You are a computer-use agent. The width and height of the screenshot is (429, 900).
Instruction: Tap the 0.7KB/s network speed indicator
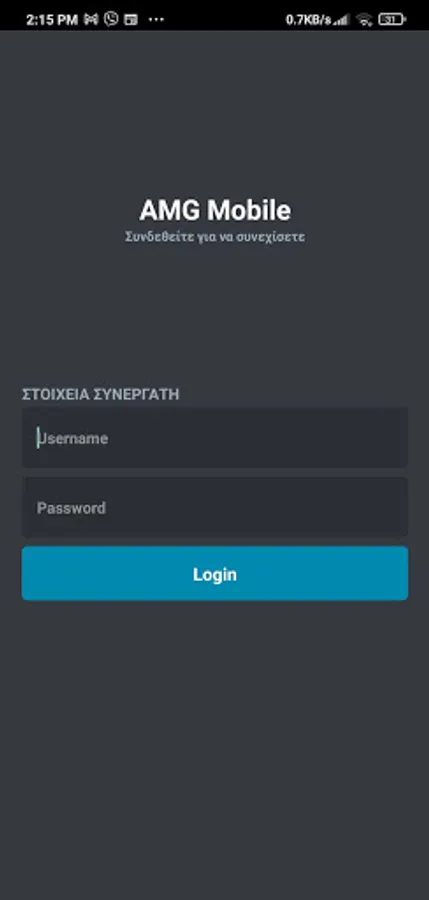coord(309,20)
